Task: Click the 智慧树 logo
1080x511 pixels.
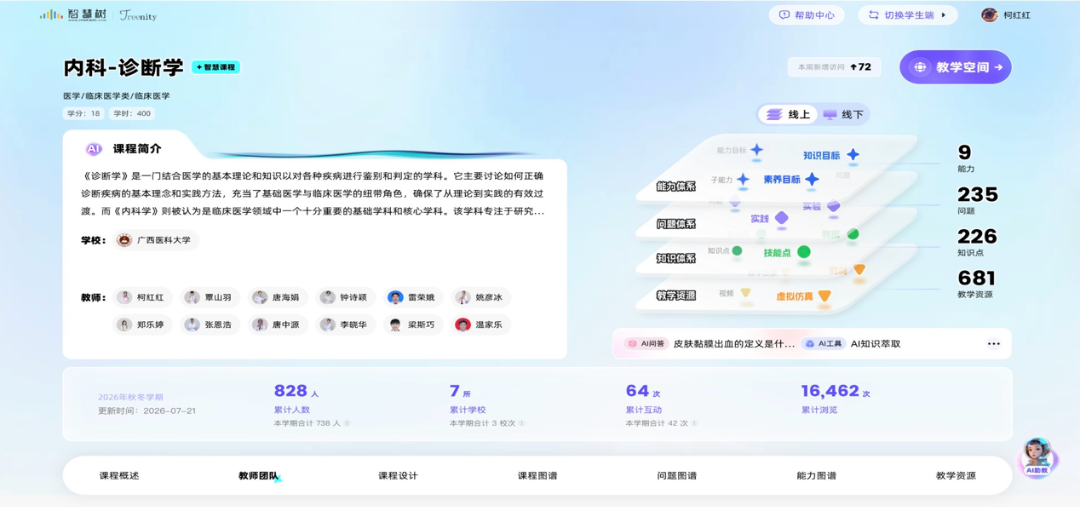Action: (73, 15)
